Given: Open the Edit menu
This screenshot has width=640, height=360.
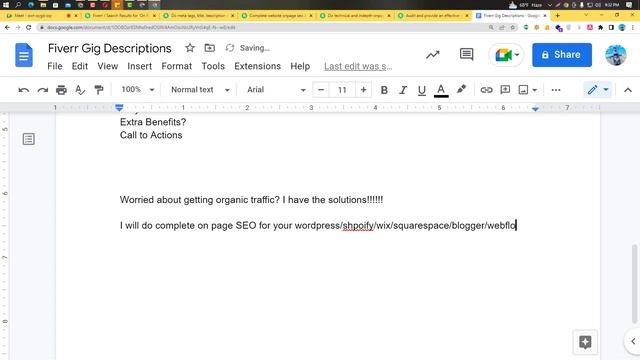Looking at the screenshot, I should [x=80, y=66].
